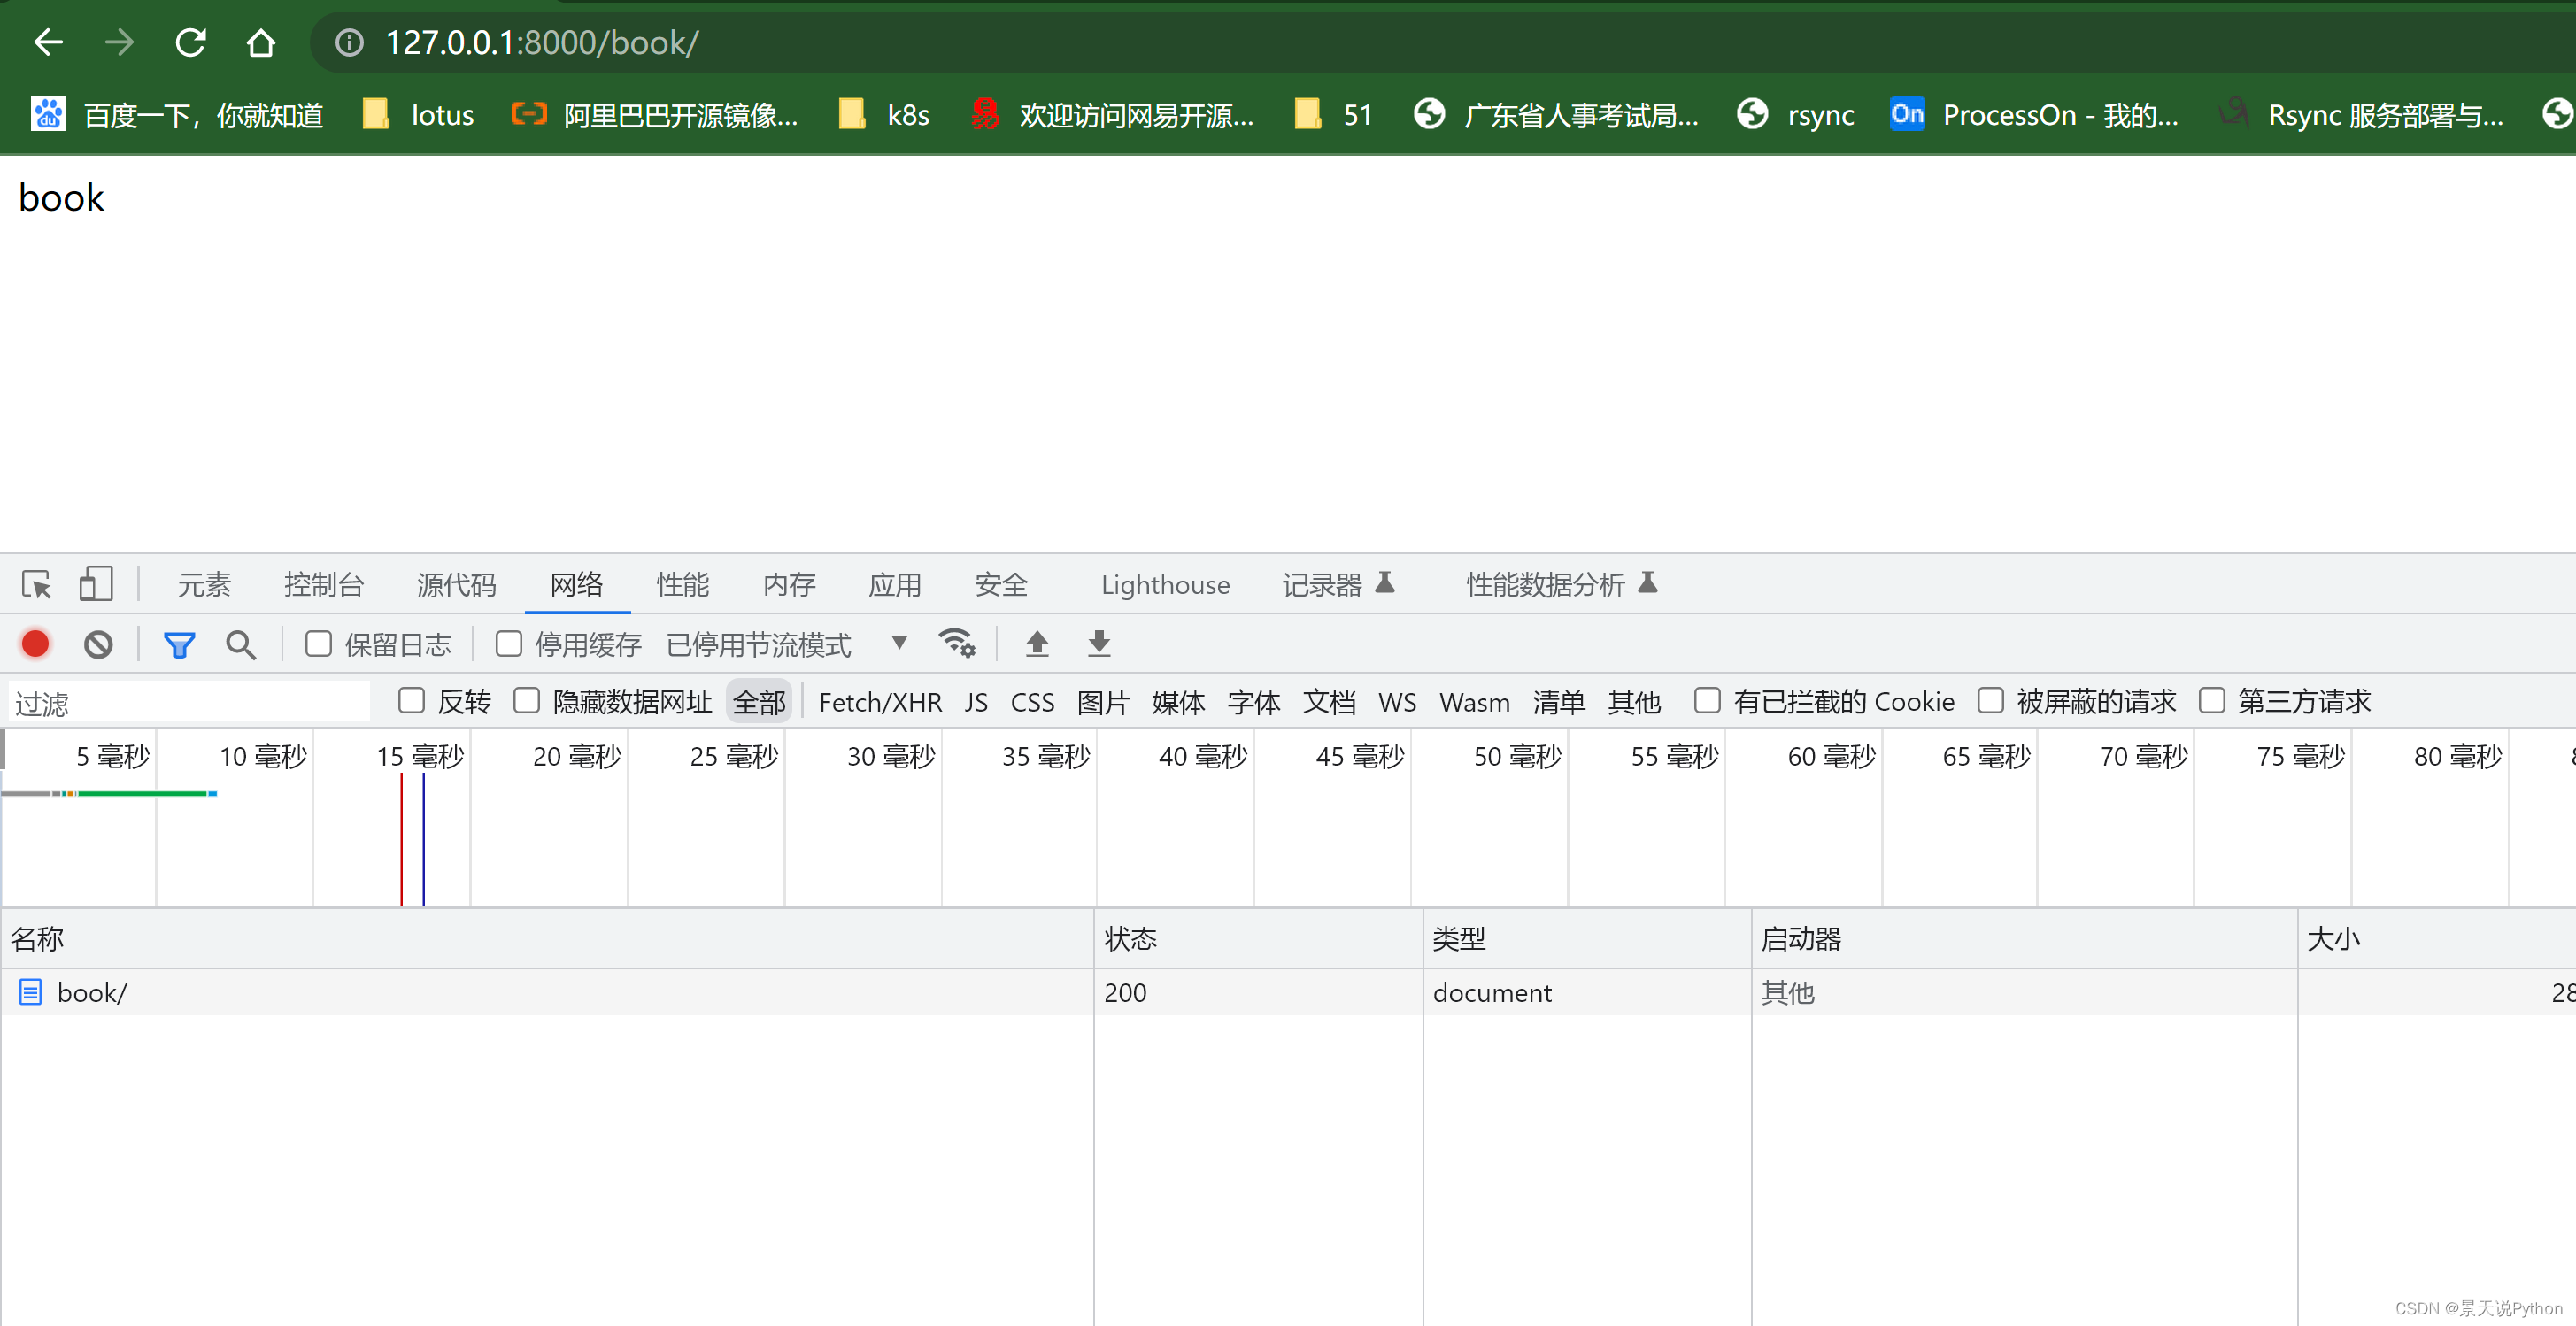Viewport: 2576px width, 1326px height.
Task: Switch to the 内存 tab
Action: click(789, 584)
